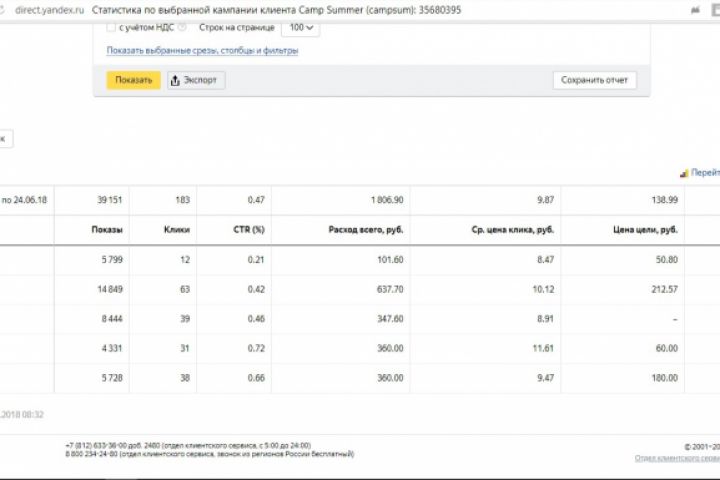720x480 pixels.
Task: Click impressions cell 5 799
Action: (112, 260)
